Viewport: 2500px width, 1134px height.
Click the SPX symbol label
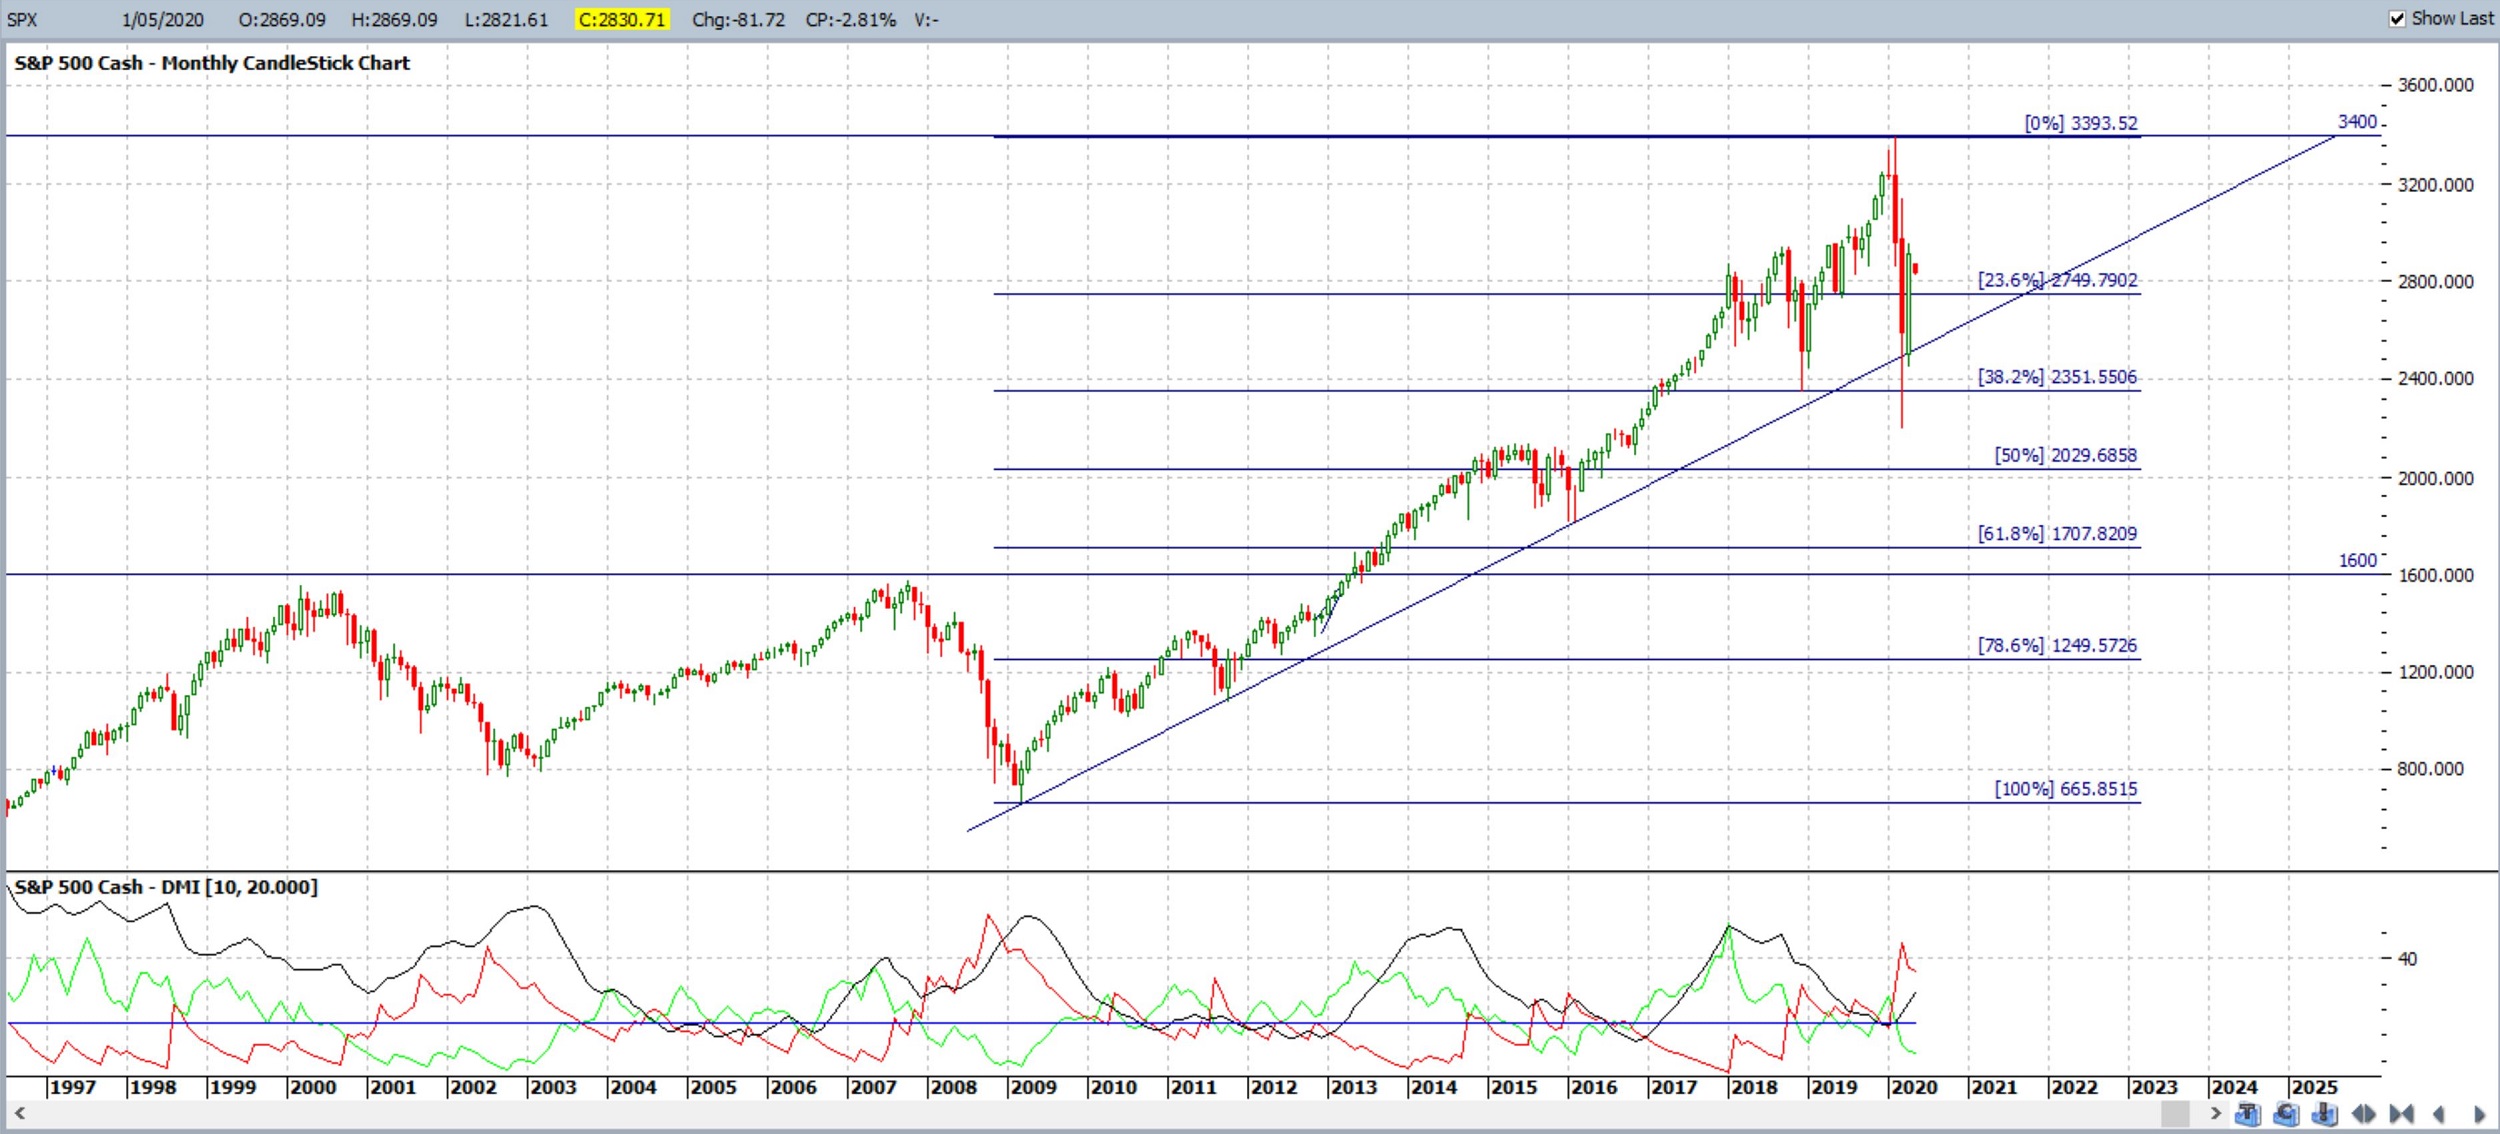pos(22,20)
